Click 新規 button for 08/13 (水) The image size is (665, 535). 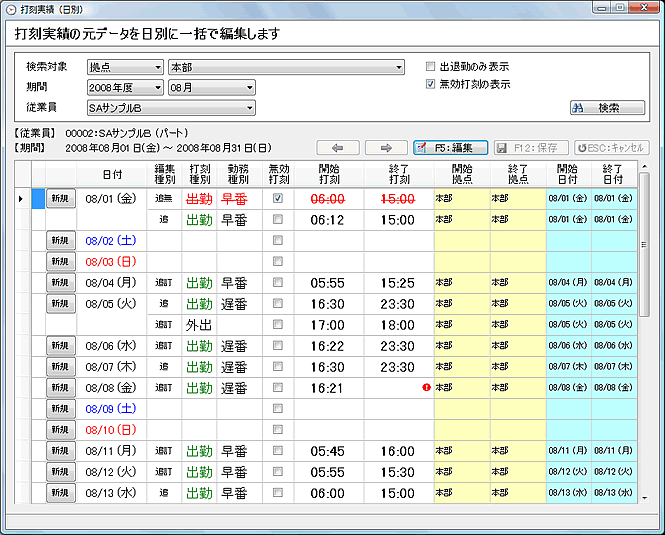pyautogui.click(x=61, y=493)
